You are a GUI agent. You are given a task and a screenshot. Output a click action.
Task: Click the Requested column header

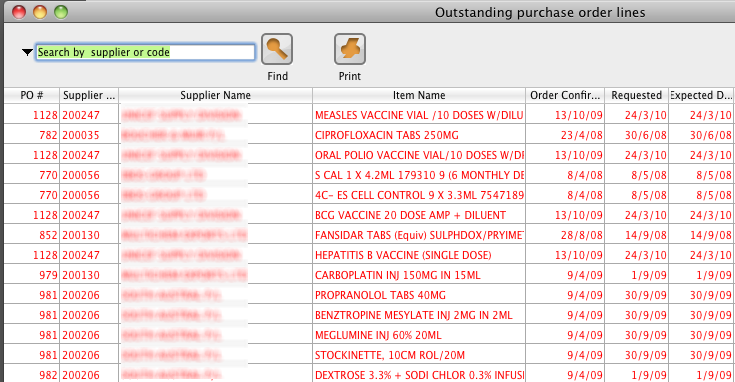[637, 95]
